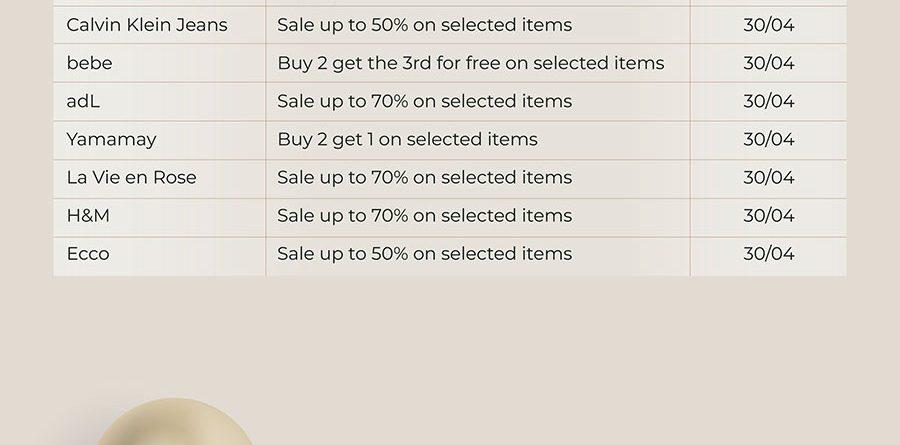Click adL sale up to 70% offer
Image resolution: width=900 pixels, height=445 pixels.
pos(425,101)
